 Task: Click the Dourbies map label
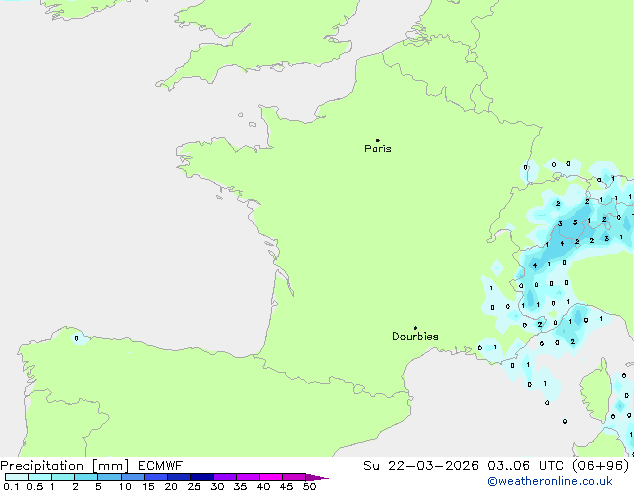pyautogui.click(x=415, y=337)
